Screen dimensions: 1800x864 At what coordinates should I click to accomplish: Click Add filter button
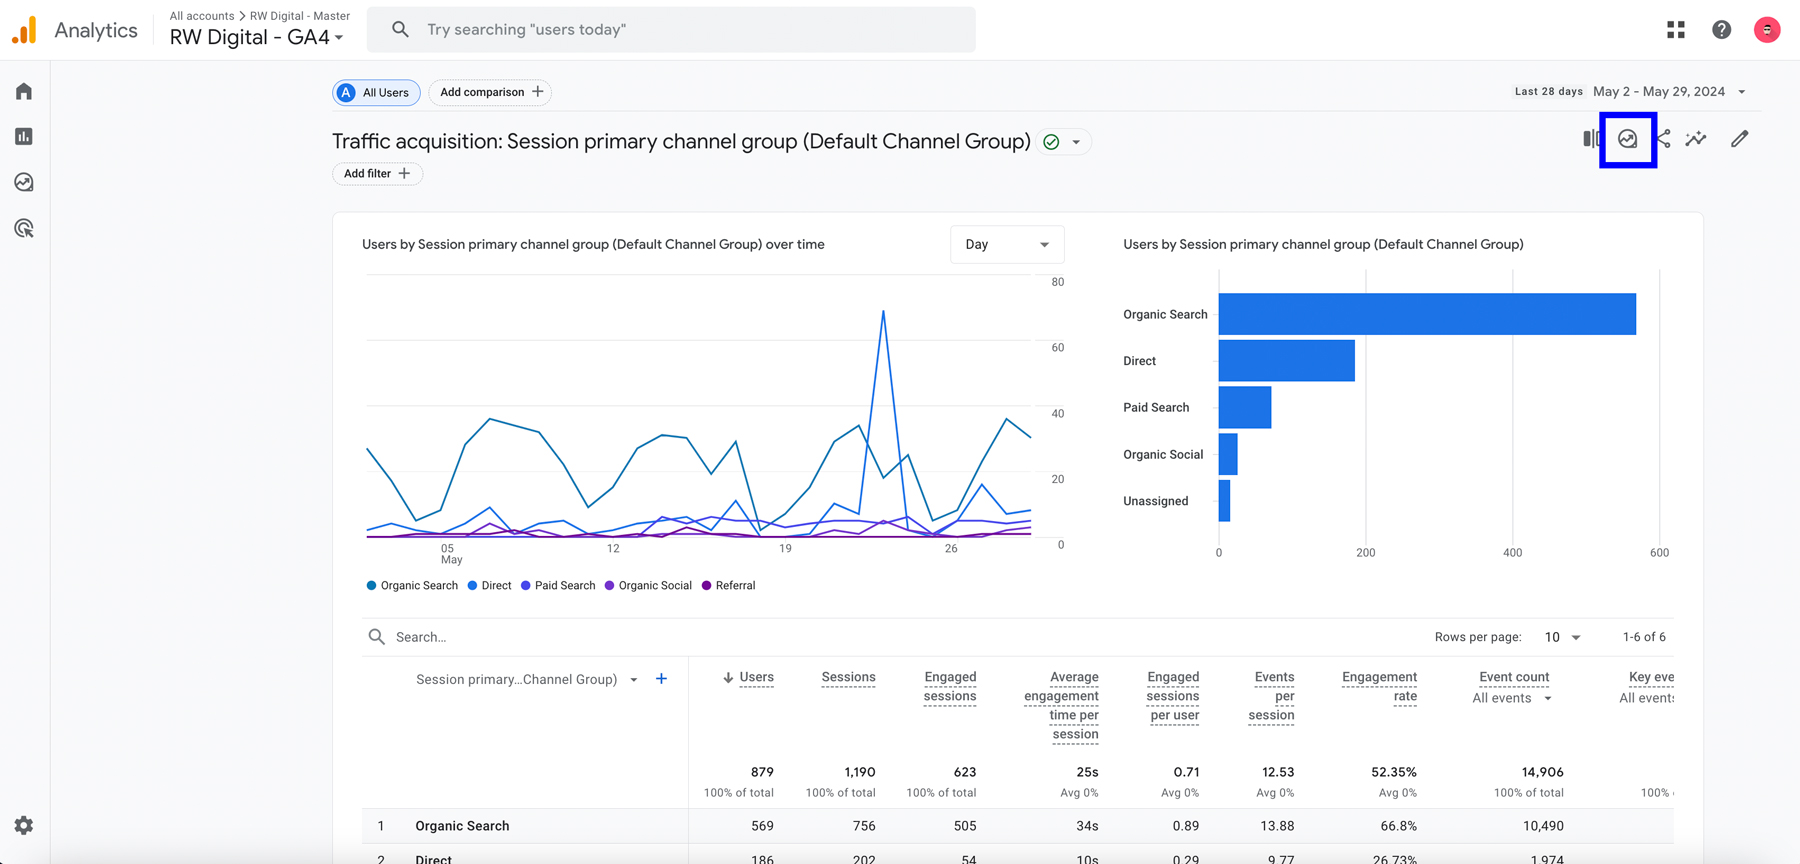(377, 174)
